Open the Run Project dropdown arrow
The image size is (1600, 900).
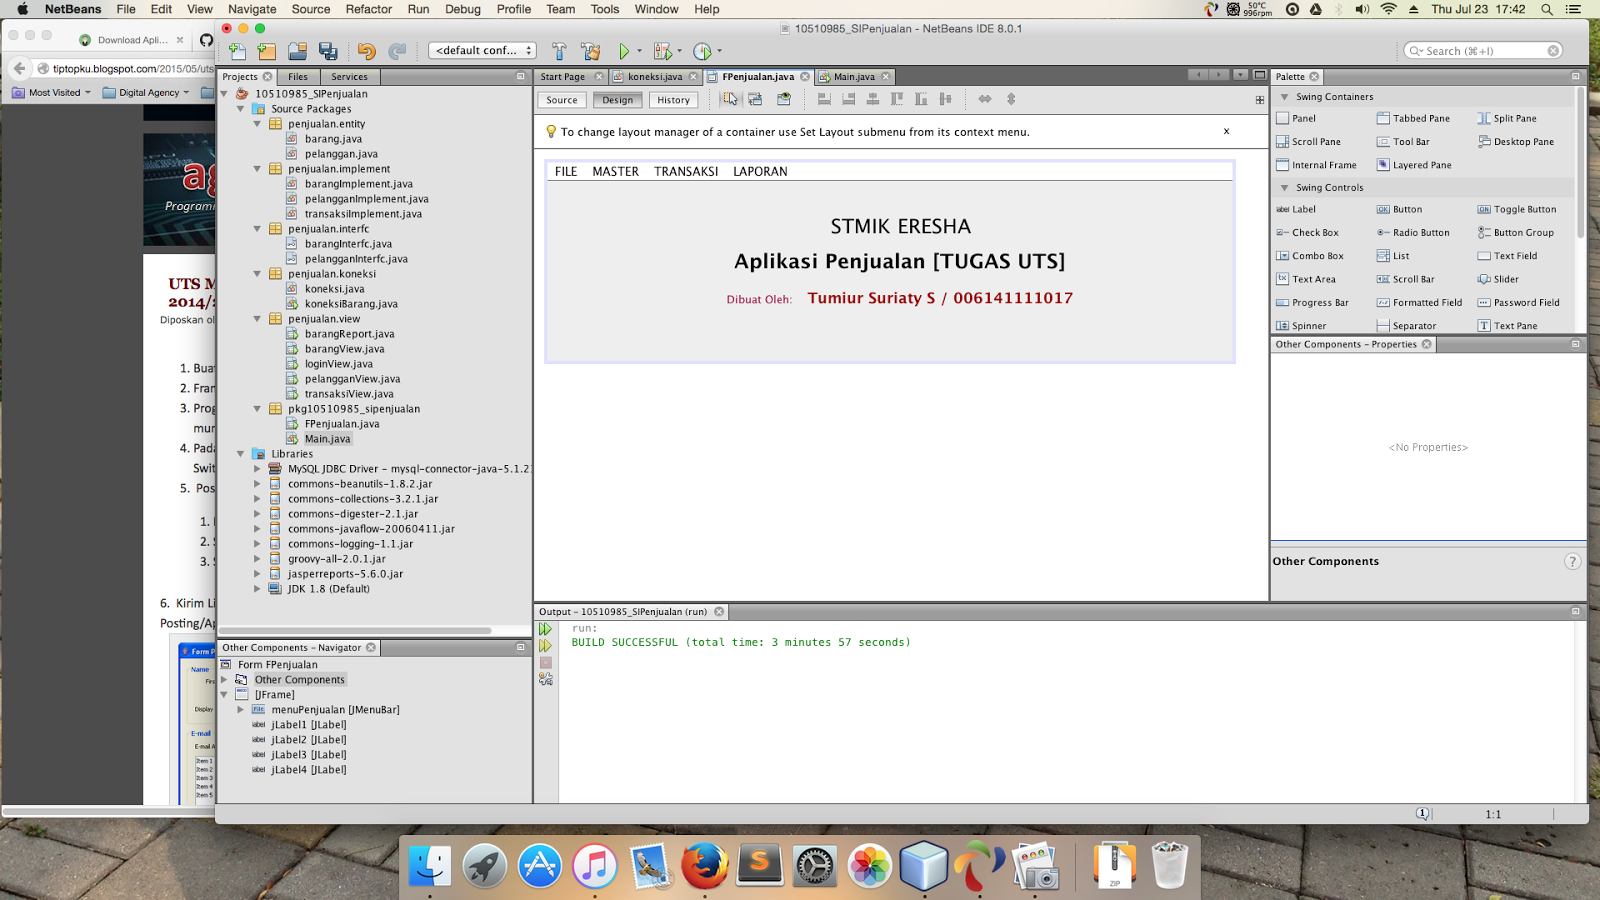pyautogui.click(x=639, y=51)
